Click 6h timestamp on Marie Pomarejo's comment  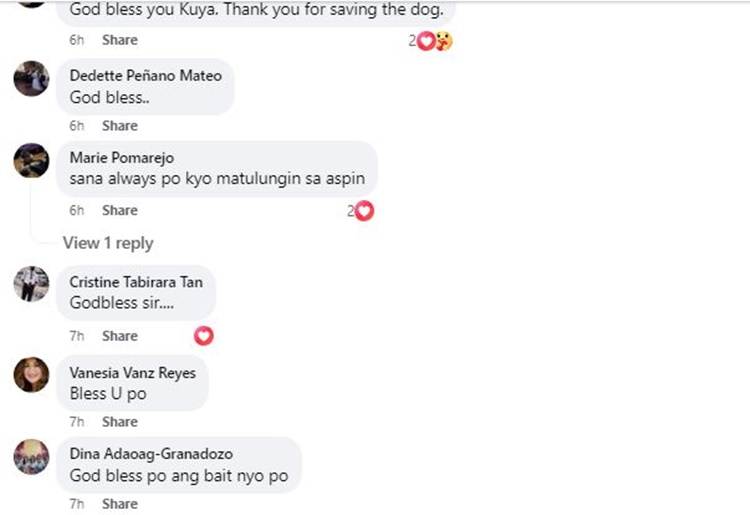point(77,210)
